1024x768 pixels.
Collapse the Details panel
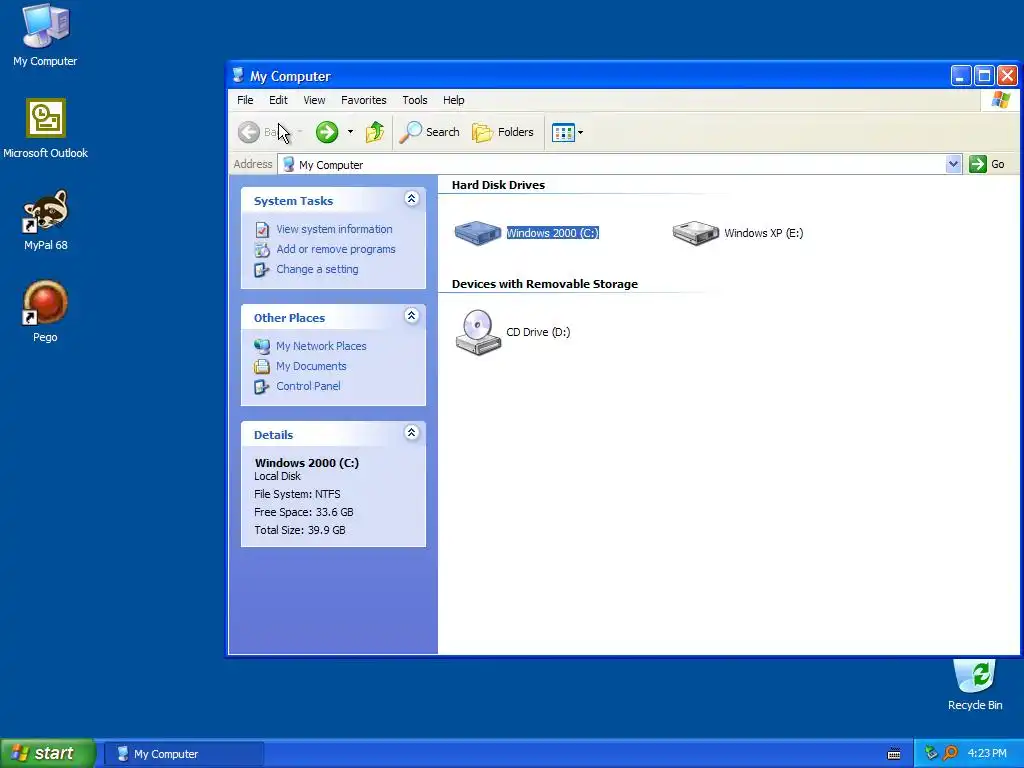[411, 432]
